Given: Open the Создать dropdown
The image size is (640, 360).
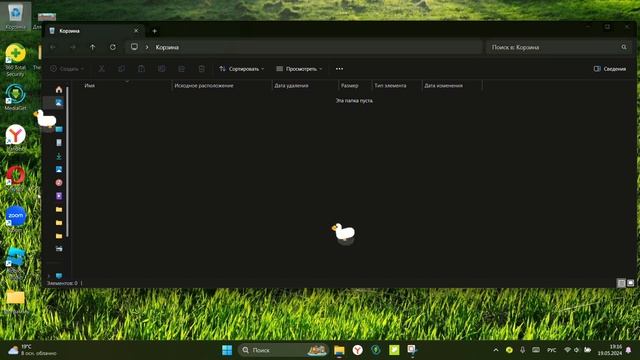Looking at the screenshot, I should (67, 69).
